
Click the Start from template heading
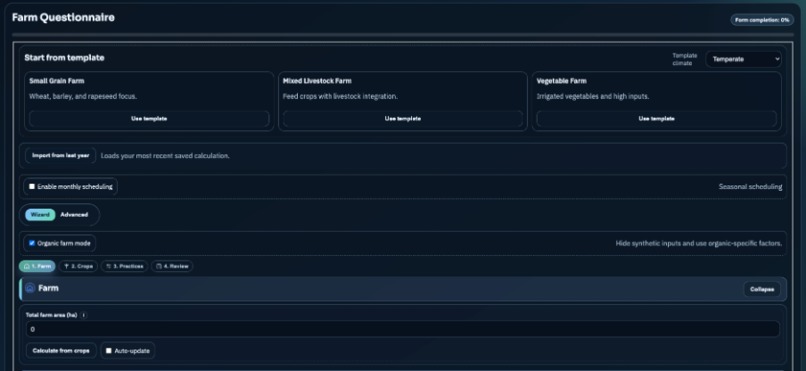tap(64, 58)
